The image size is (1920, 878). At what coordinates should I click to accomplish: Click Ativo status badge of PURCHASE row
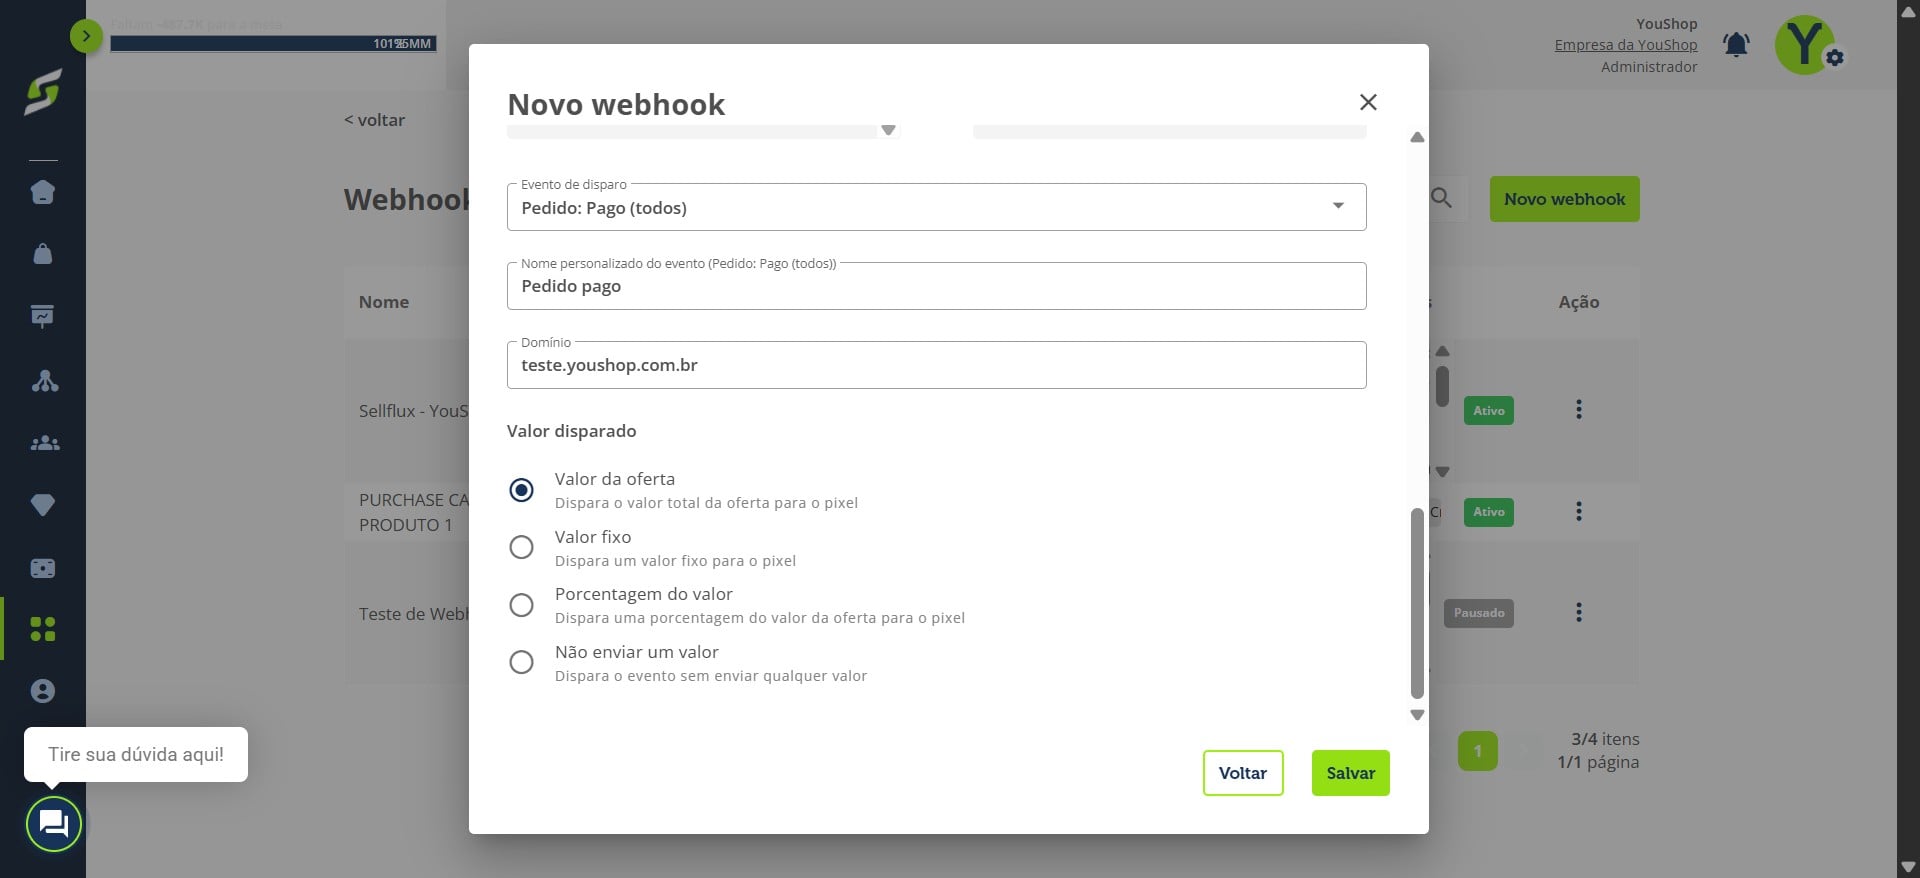pyautogui.click(x=1488, y=512)
